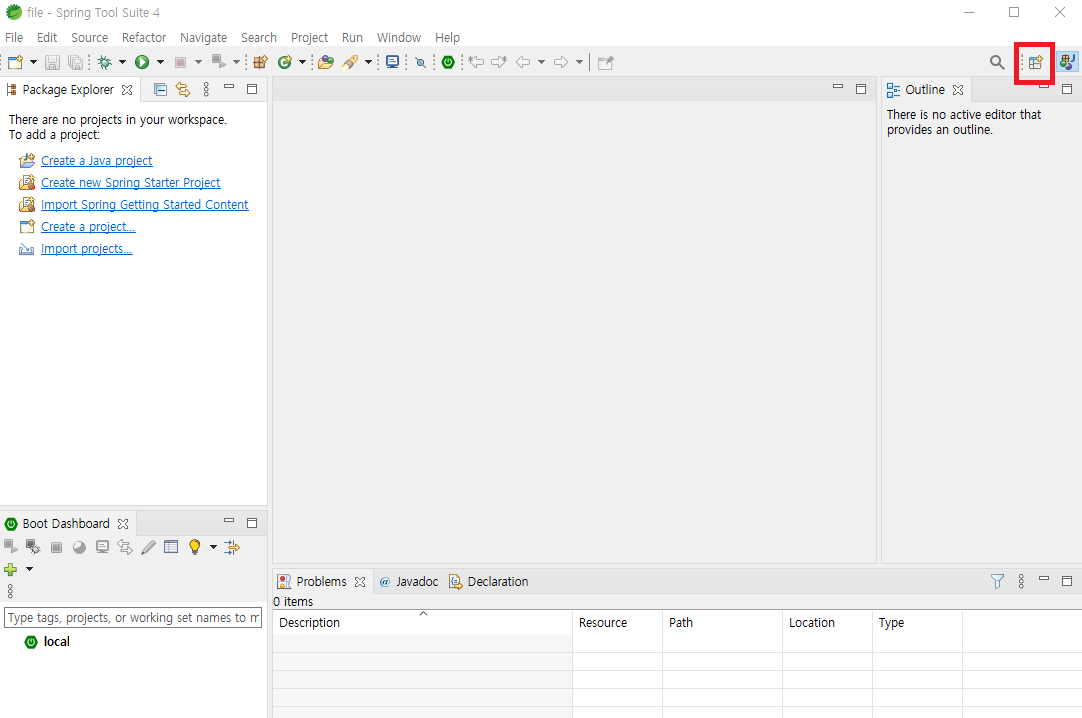Image resolution: width=1082 pixels, height=718 pixels.
Task: Click Import Spring Getting Started Content link
Action: click(x=144, y=205)
